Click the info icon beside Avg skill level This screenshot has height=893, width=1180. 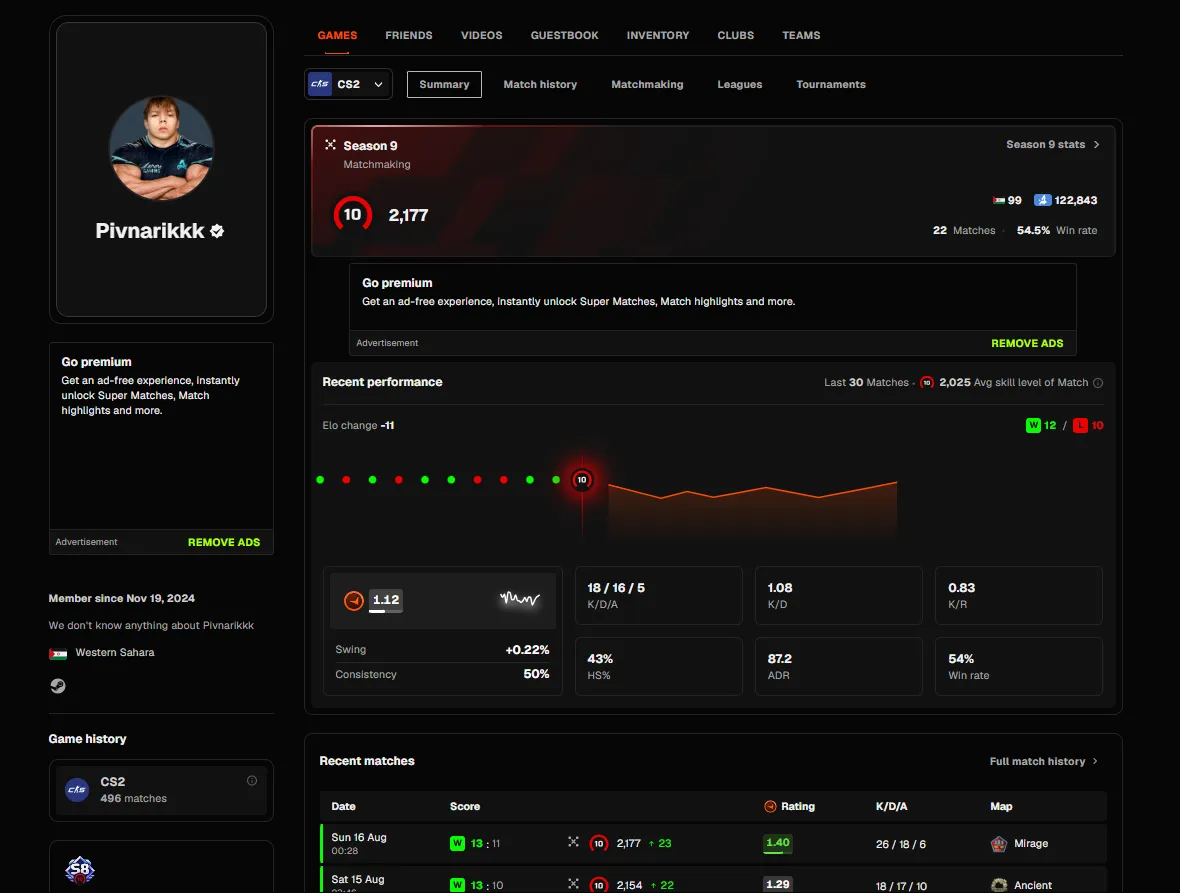tap(1098, 383)
